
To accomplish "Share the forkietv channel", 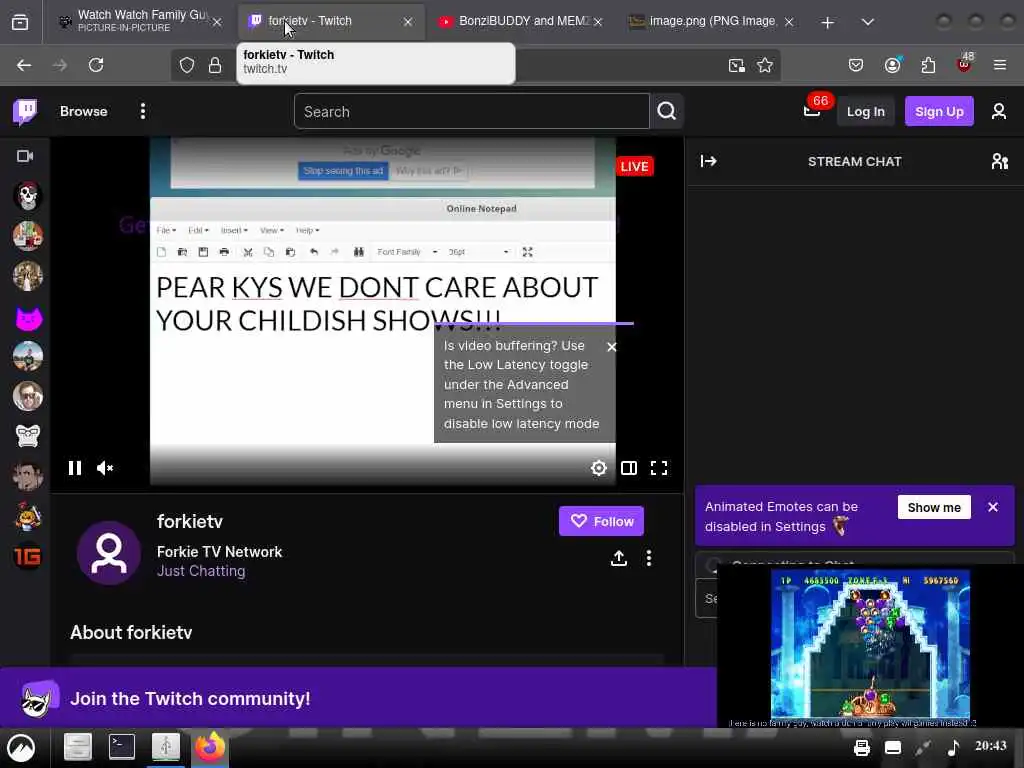I will click(x=618, y=558).
